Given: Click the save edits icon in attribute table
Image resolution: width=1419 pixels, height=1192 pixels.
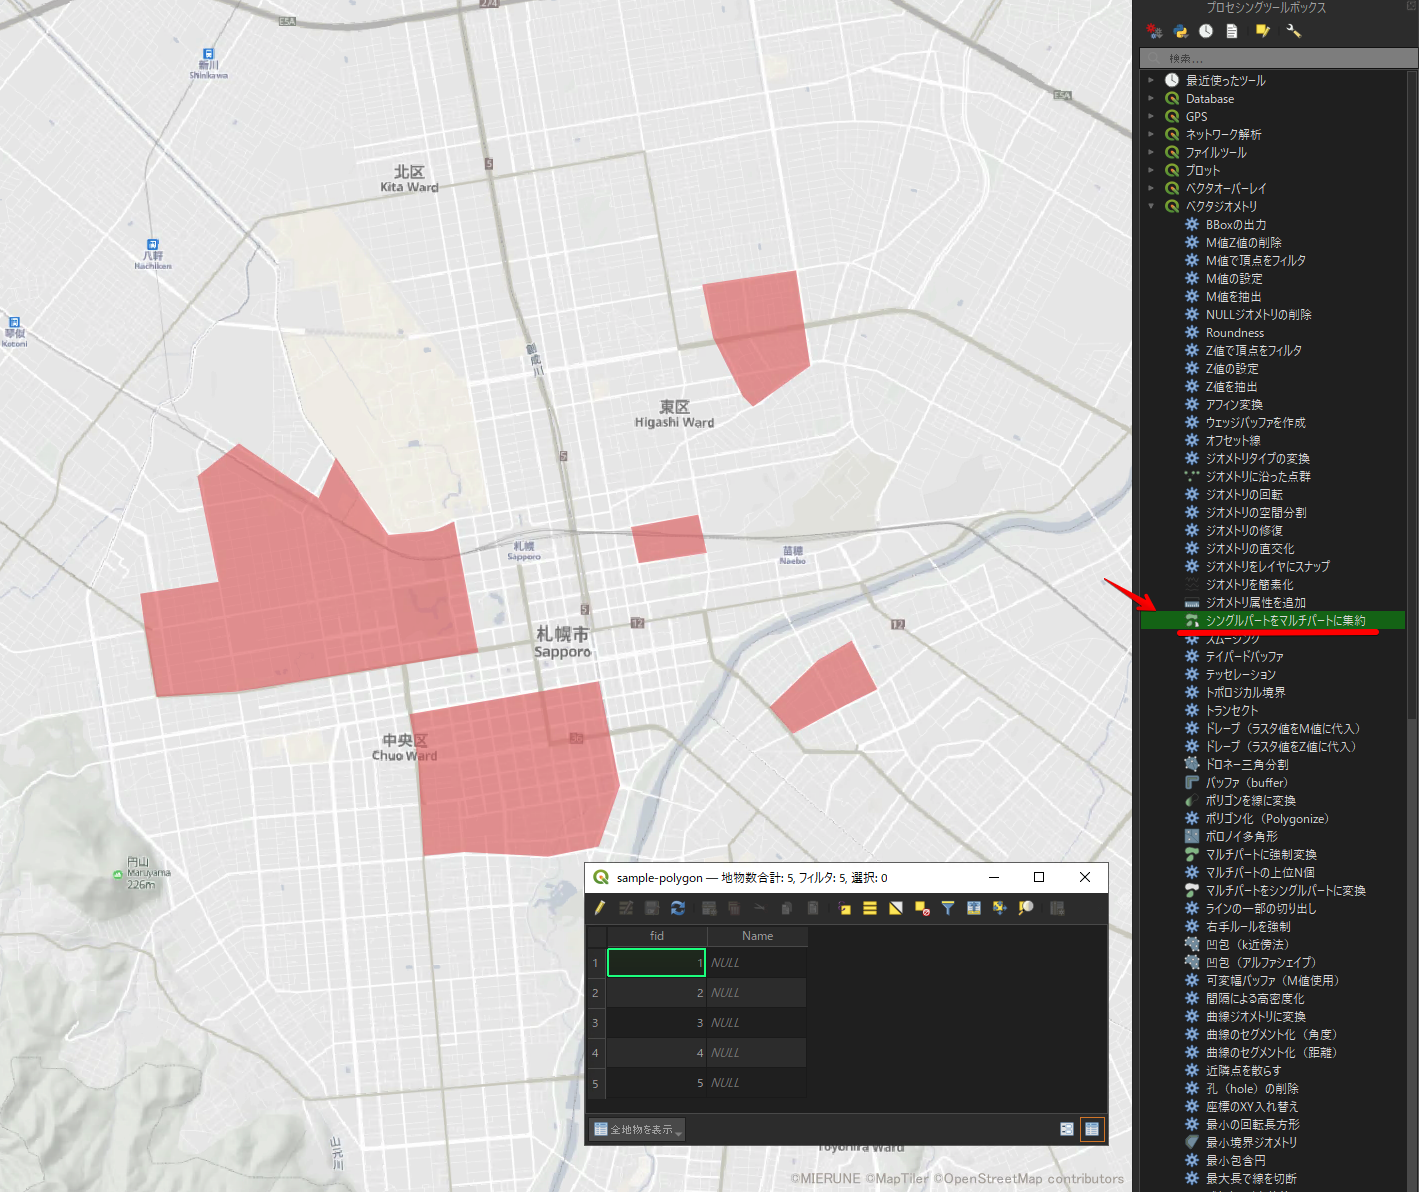Looking at the screenshot, I should click(652, 908).
